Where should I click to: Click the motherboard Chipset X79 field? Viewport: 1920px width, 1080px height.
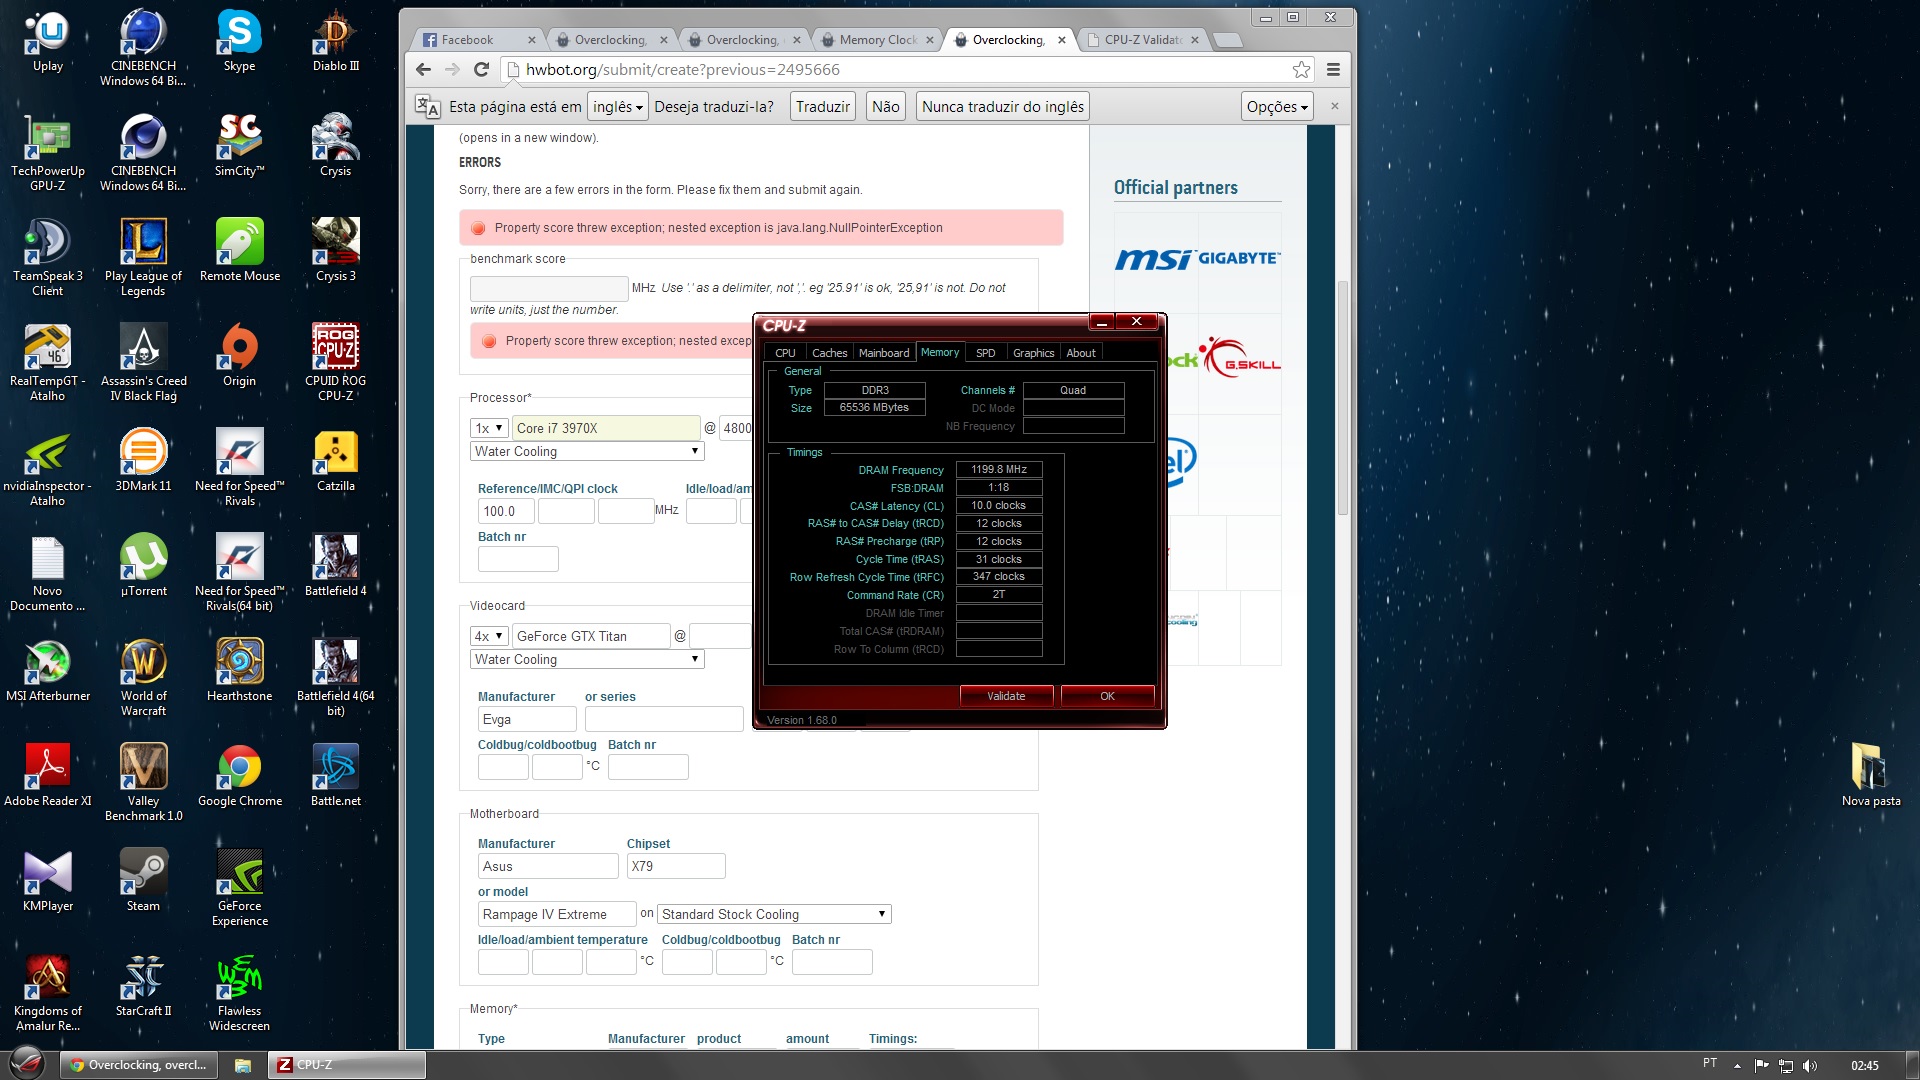(676, 866)
